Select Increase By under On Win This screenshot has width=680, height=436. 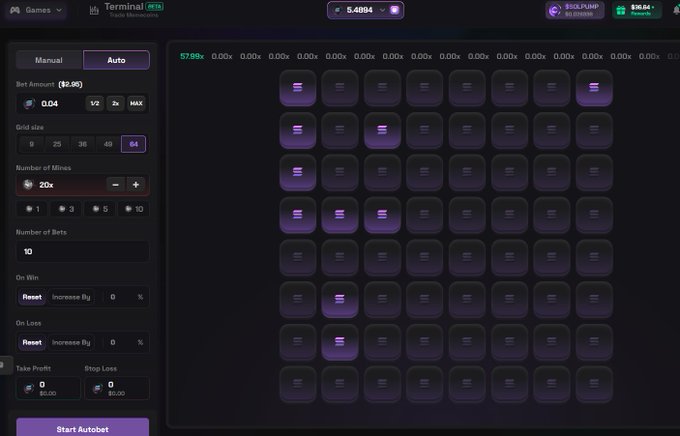(71, 297)
